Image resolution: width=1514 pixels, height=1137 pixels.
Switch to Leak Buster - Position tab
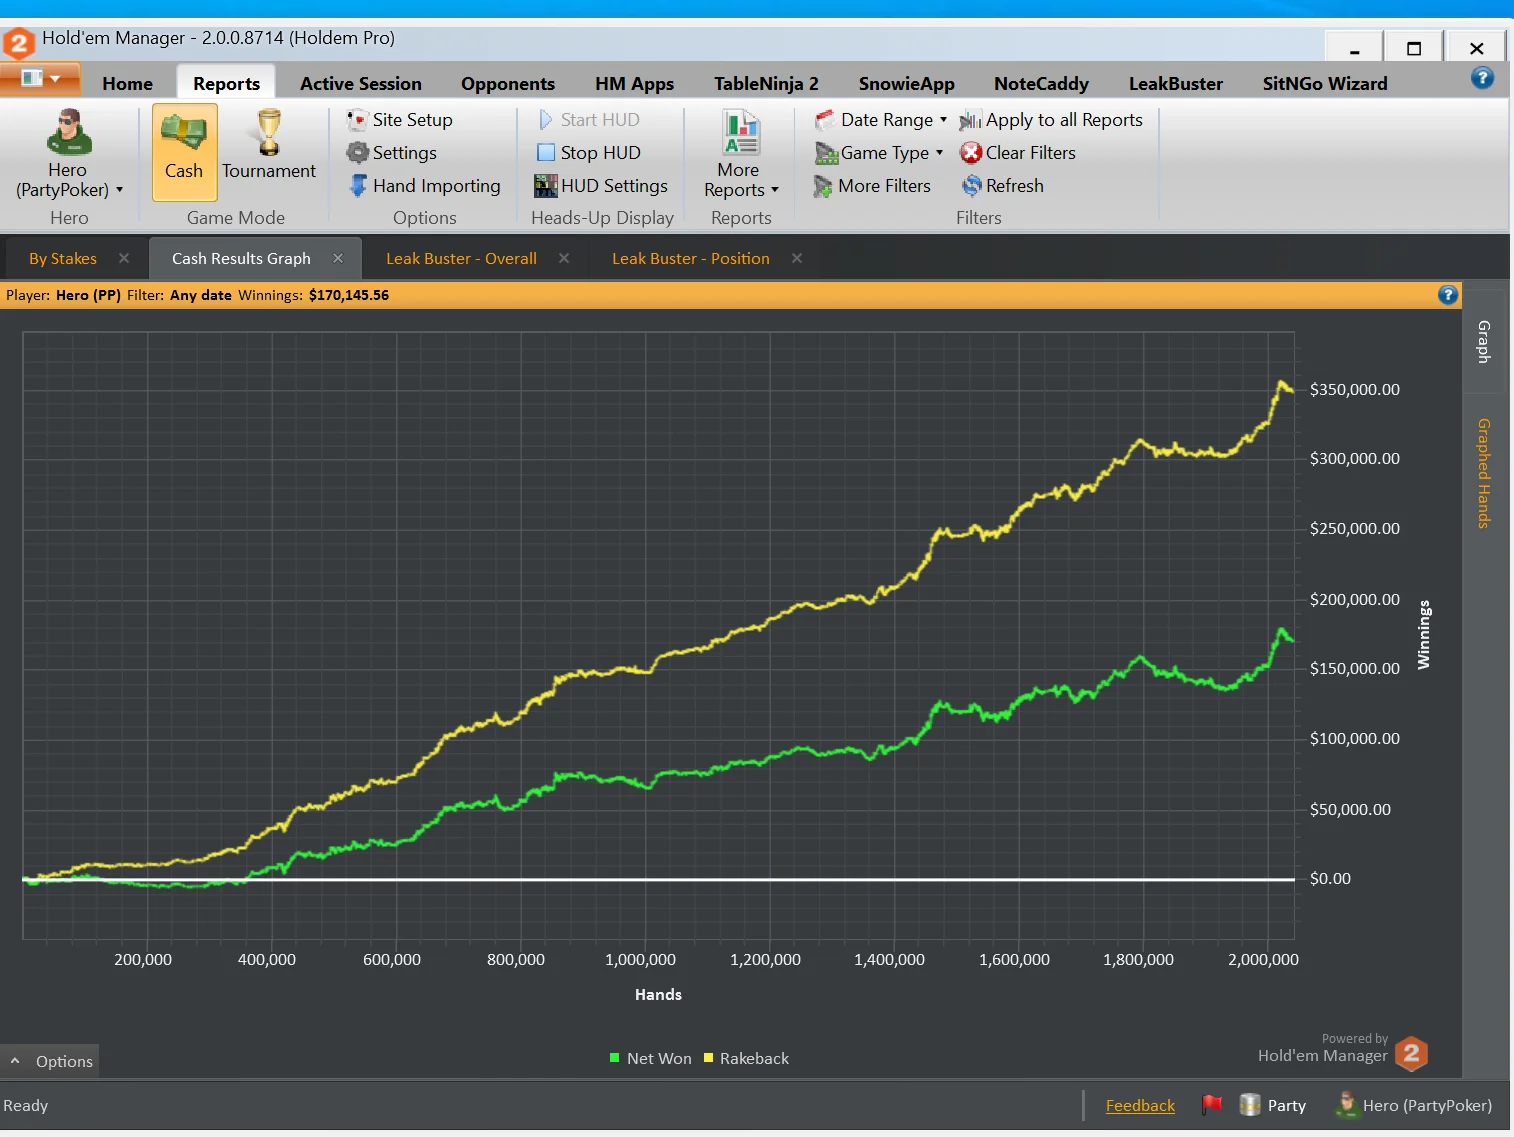[x=690, y=259]
